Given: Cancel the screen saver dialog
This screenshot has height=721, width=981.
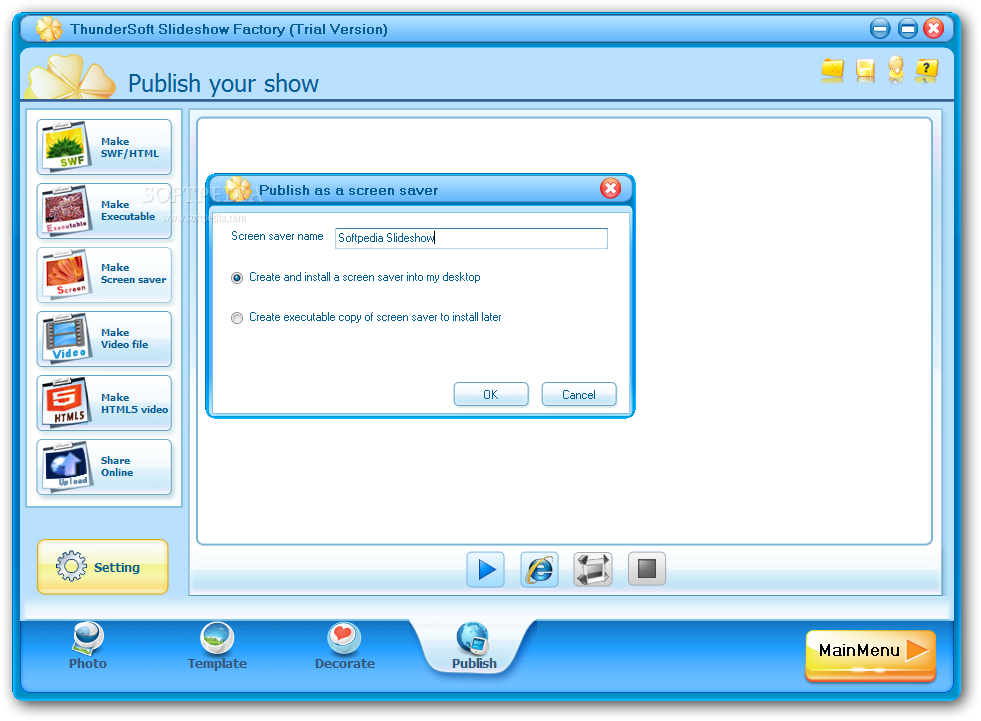Looking at the screenshot, I should (579, 394).
